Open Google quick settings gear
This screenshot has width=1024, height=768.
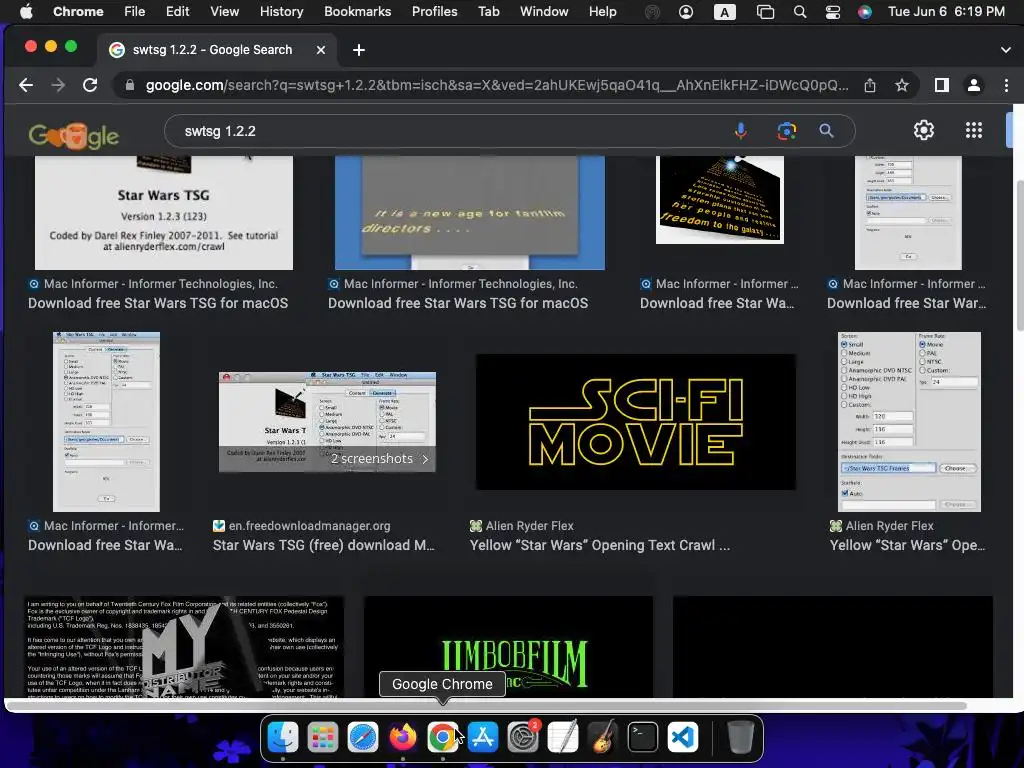(x=923, y=131)
